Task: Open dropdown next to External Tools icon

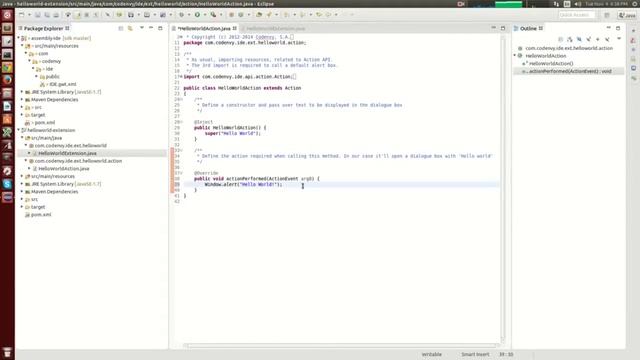Action: click(x=221, y=15)
